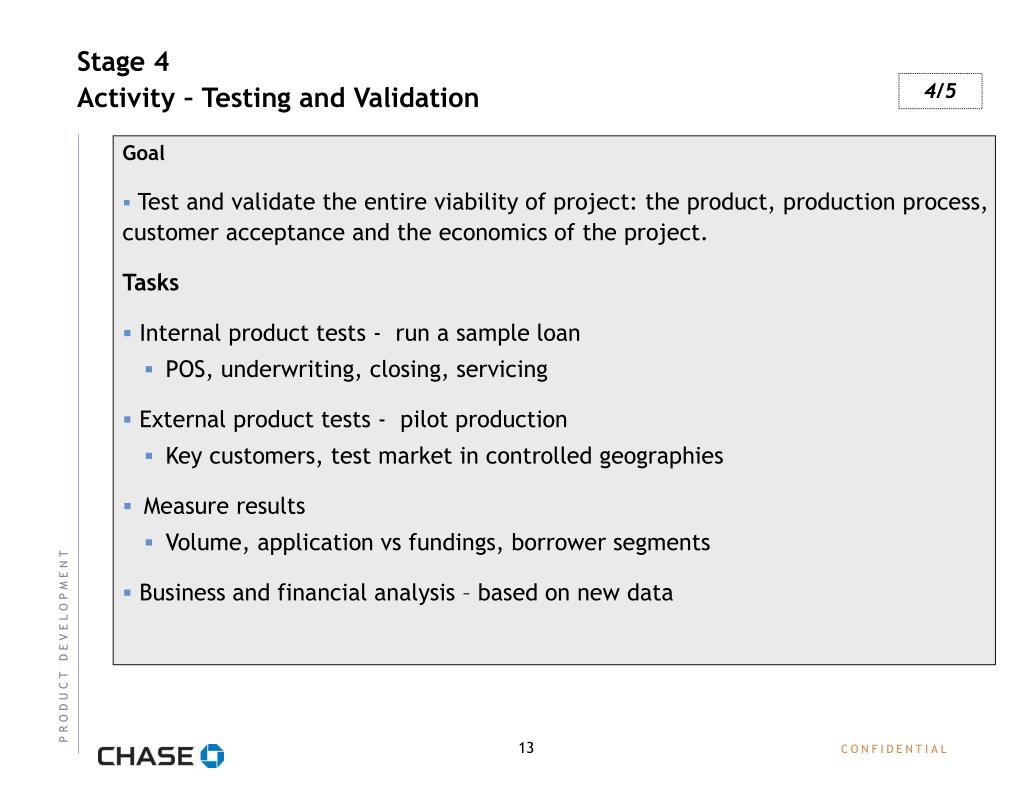Click the vertical PRODUCT DEVELOPMENT sidebar label
This screenshot has height=791, width=1024.
coord(63,645)
